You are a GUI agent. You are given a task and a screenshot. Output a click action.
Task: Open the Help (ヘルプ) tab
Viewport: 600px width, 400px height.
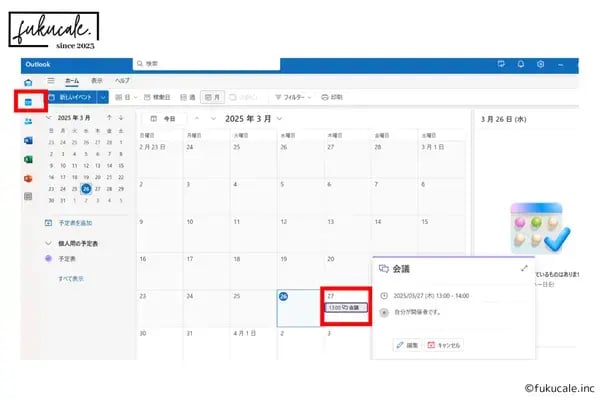[x=122, y=81]
